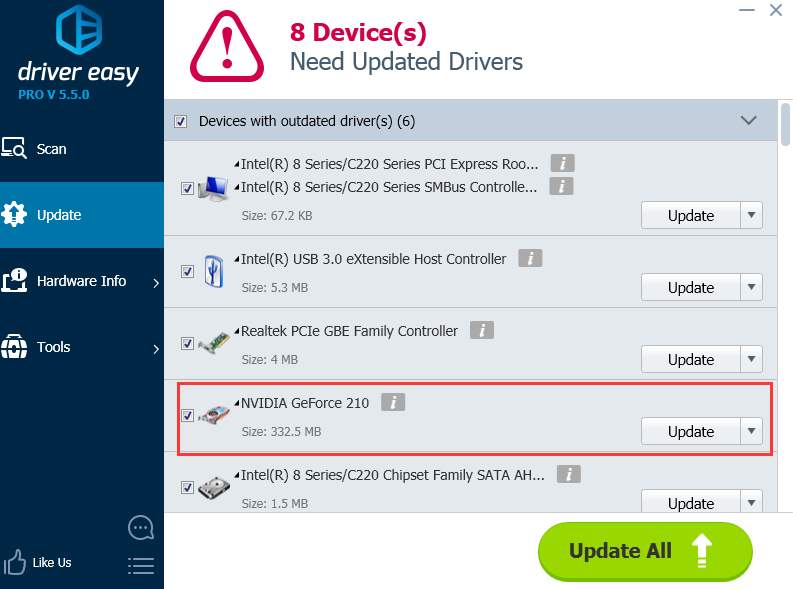This screenshot has height=589, width=793.
Task: Click the Tools toolbox icon in sidebar
Action: pos(14,346)
